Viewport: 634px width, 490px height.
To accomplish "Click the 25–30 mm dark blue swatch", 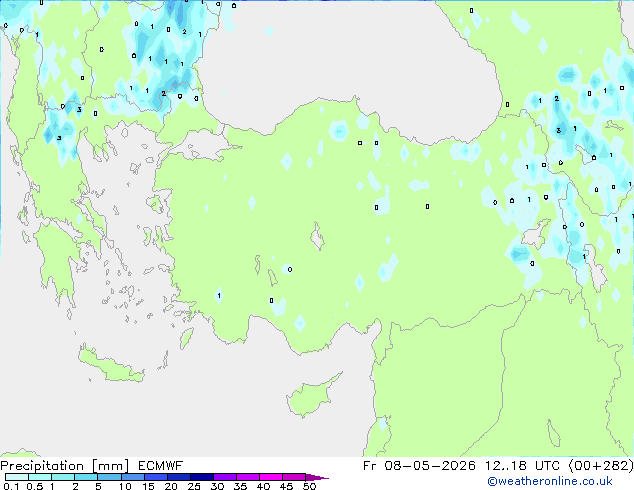I will tap(202, 477).
